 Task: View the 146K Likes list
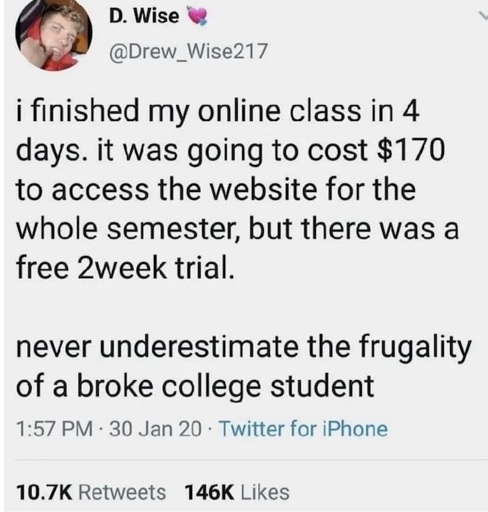237,492
